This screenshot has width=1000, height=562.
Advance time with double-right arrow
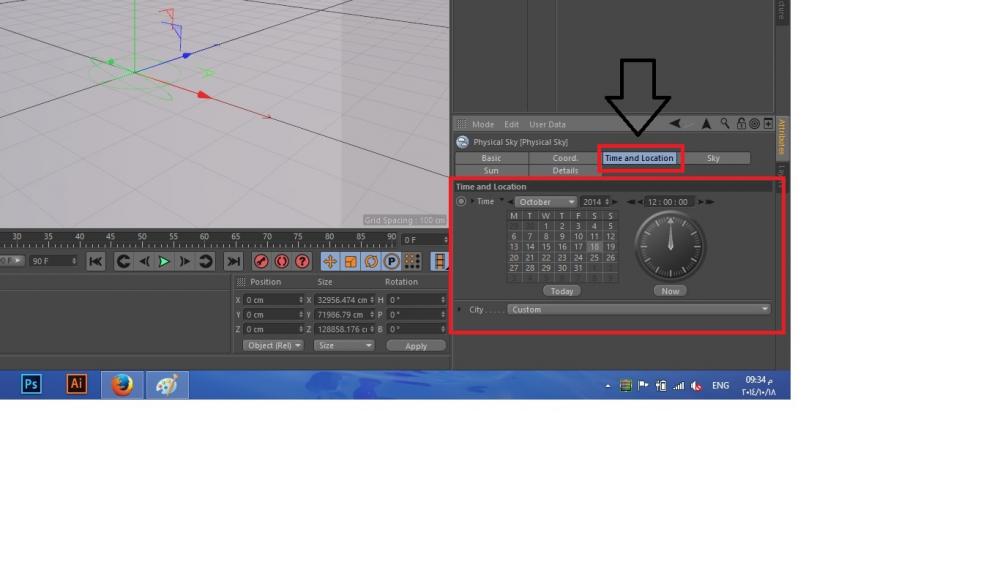710,202
